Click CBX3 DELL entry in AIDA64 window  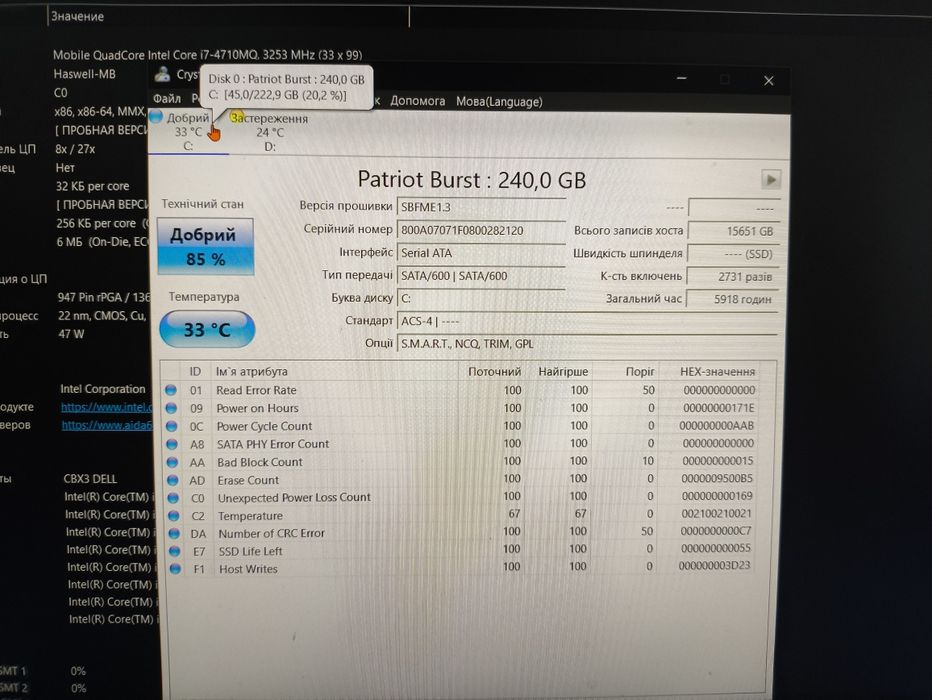90,479
